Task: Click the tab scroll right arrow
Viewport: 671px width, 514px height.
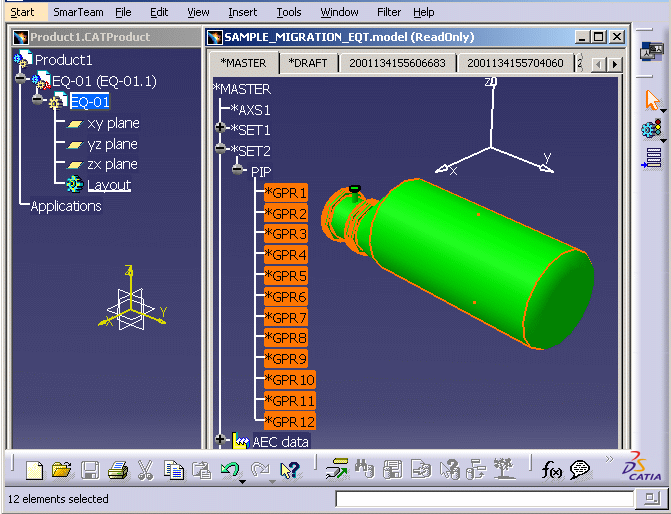Action: coord(615,64)
